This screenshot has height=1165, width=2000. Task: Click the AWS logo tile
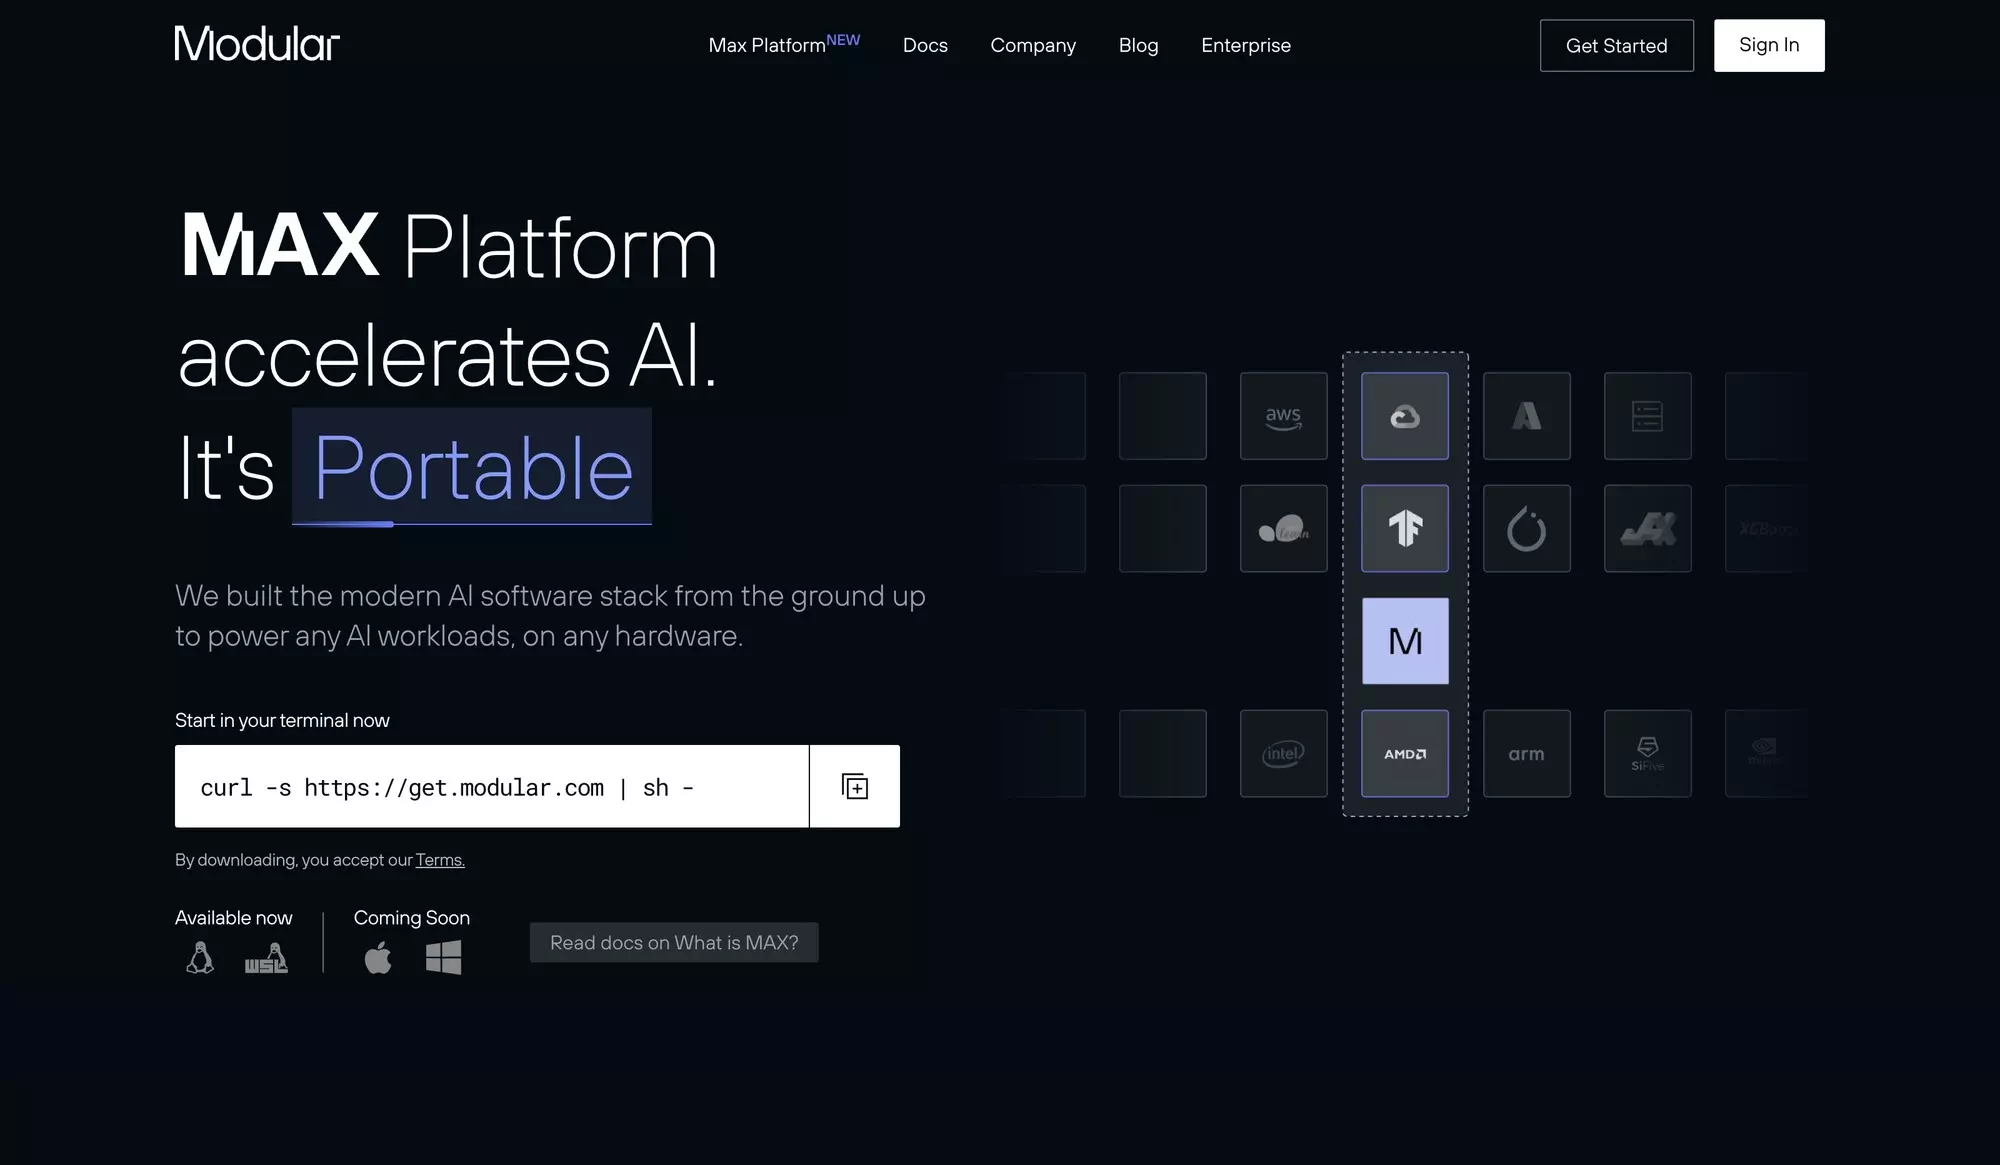click(x=1283, y=416)
